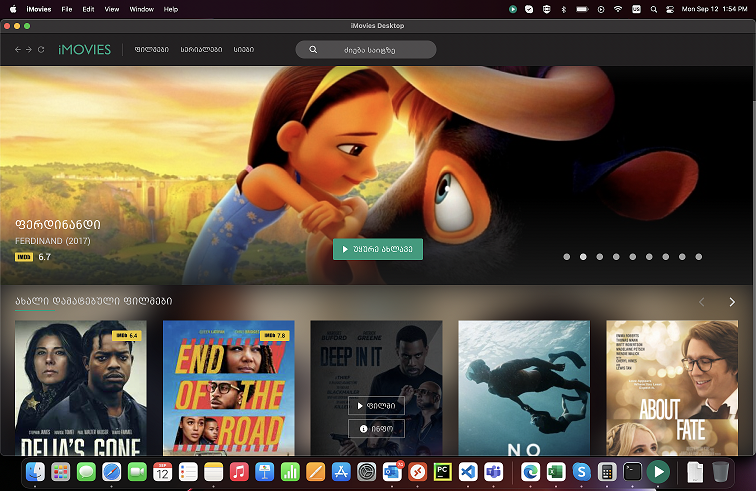Open Calculator from the dock
The image size is (756, 491).
607,472
